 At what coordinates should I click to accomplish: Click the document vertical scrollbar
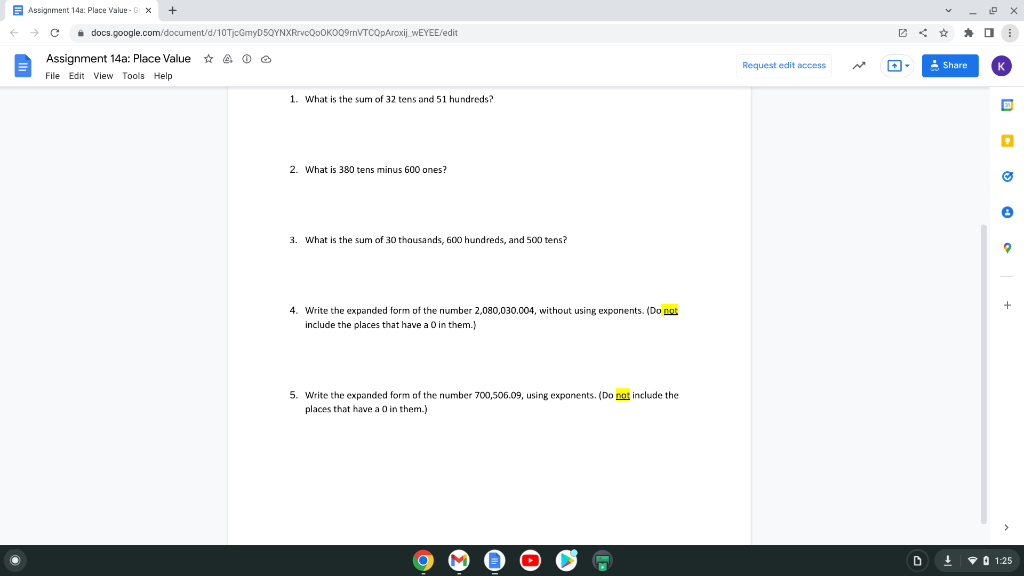[984, 374]
